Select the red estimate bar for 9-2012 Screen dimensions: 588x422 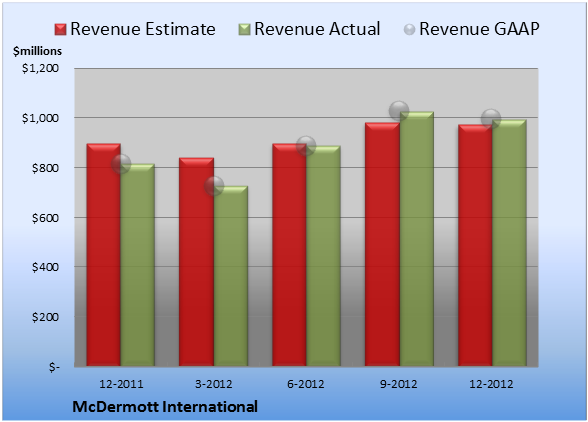click(382, 244)
